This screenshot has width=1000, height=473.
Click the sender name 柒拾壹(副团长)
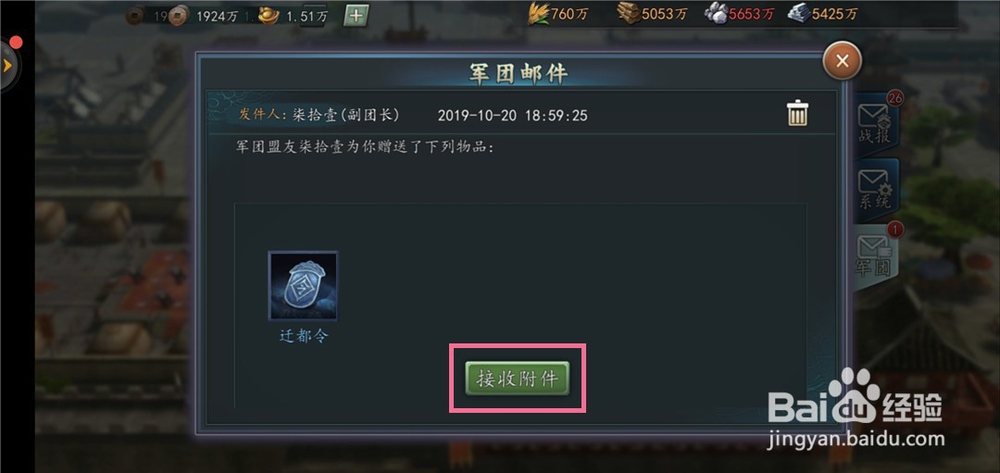point(346,115)
